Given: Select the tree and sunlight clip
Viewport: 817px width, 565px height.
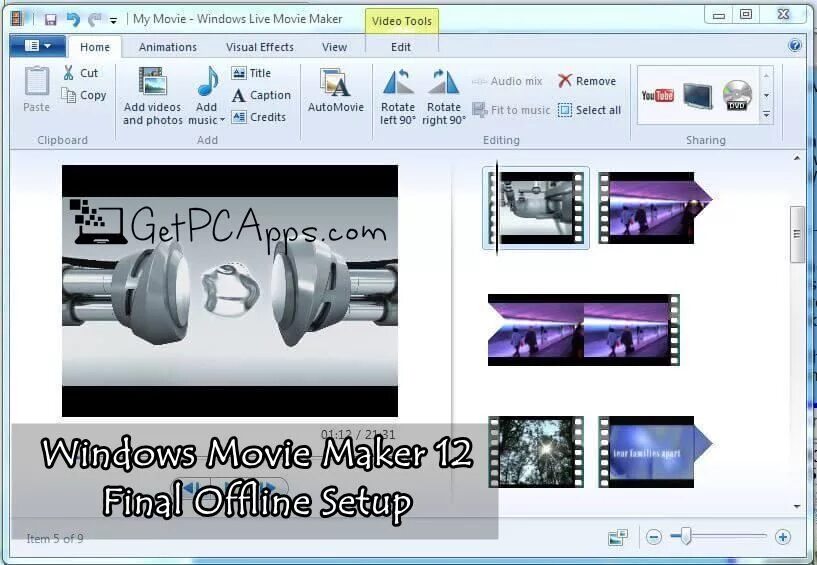Looking at the screenshot, I should 536,452.
